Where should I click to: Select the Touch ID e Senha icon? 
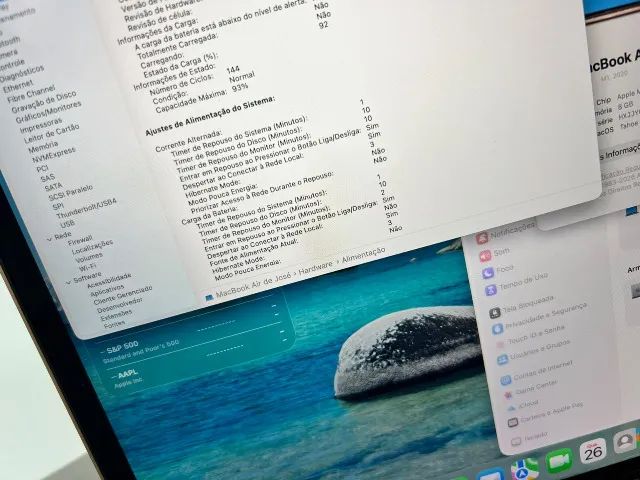point(500,345)
